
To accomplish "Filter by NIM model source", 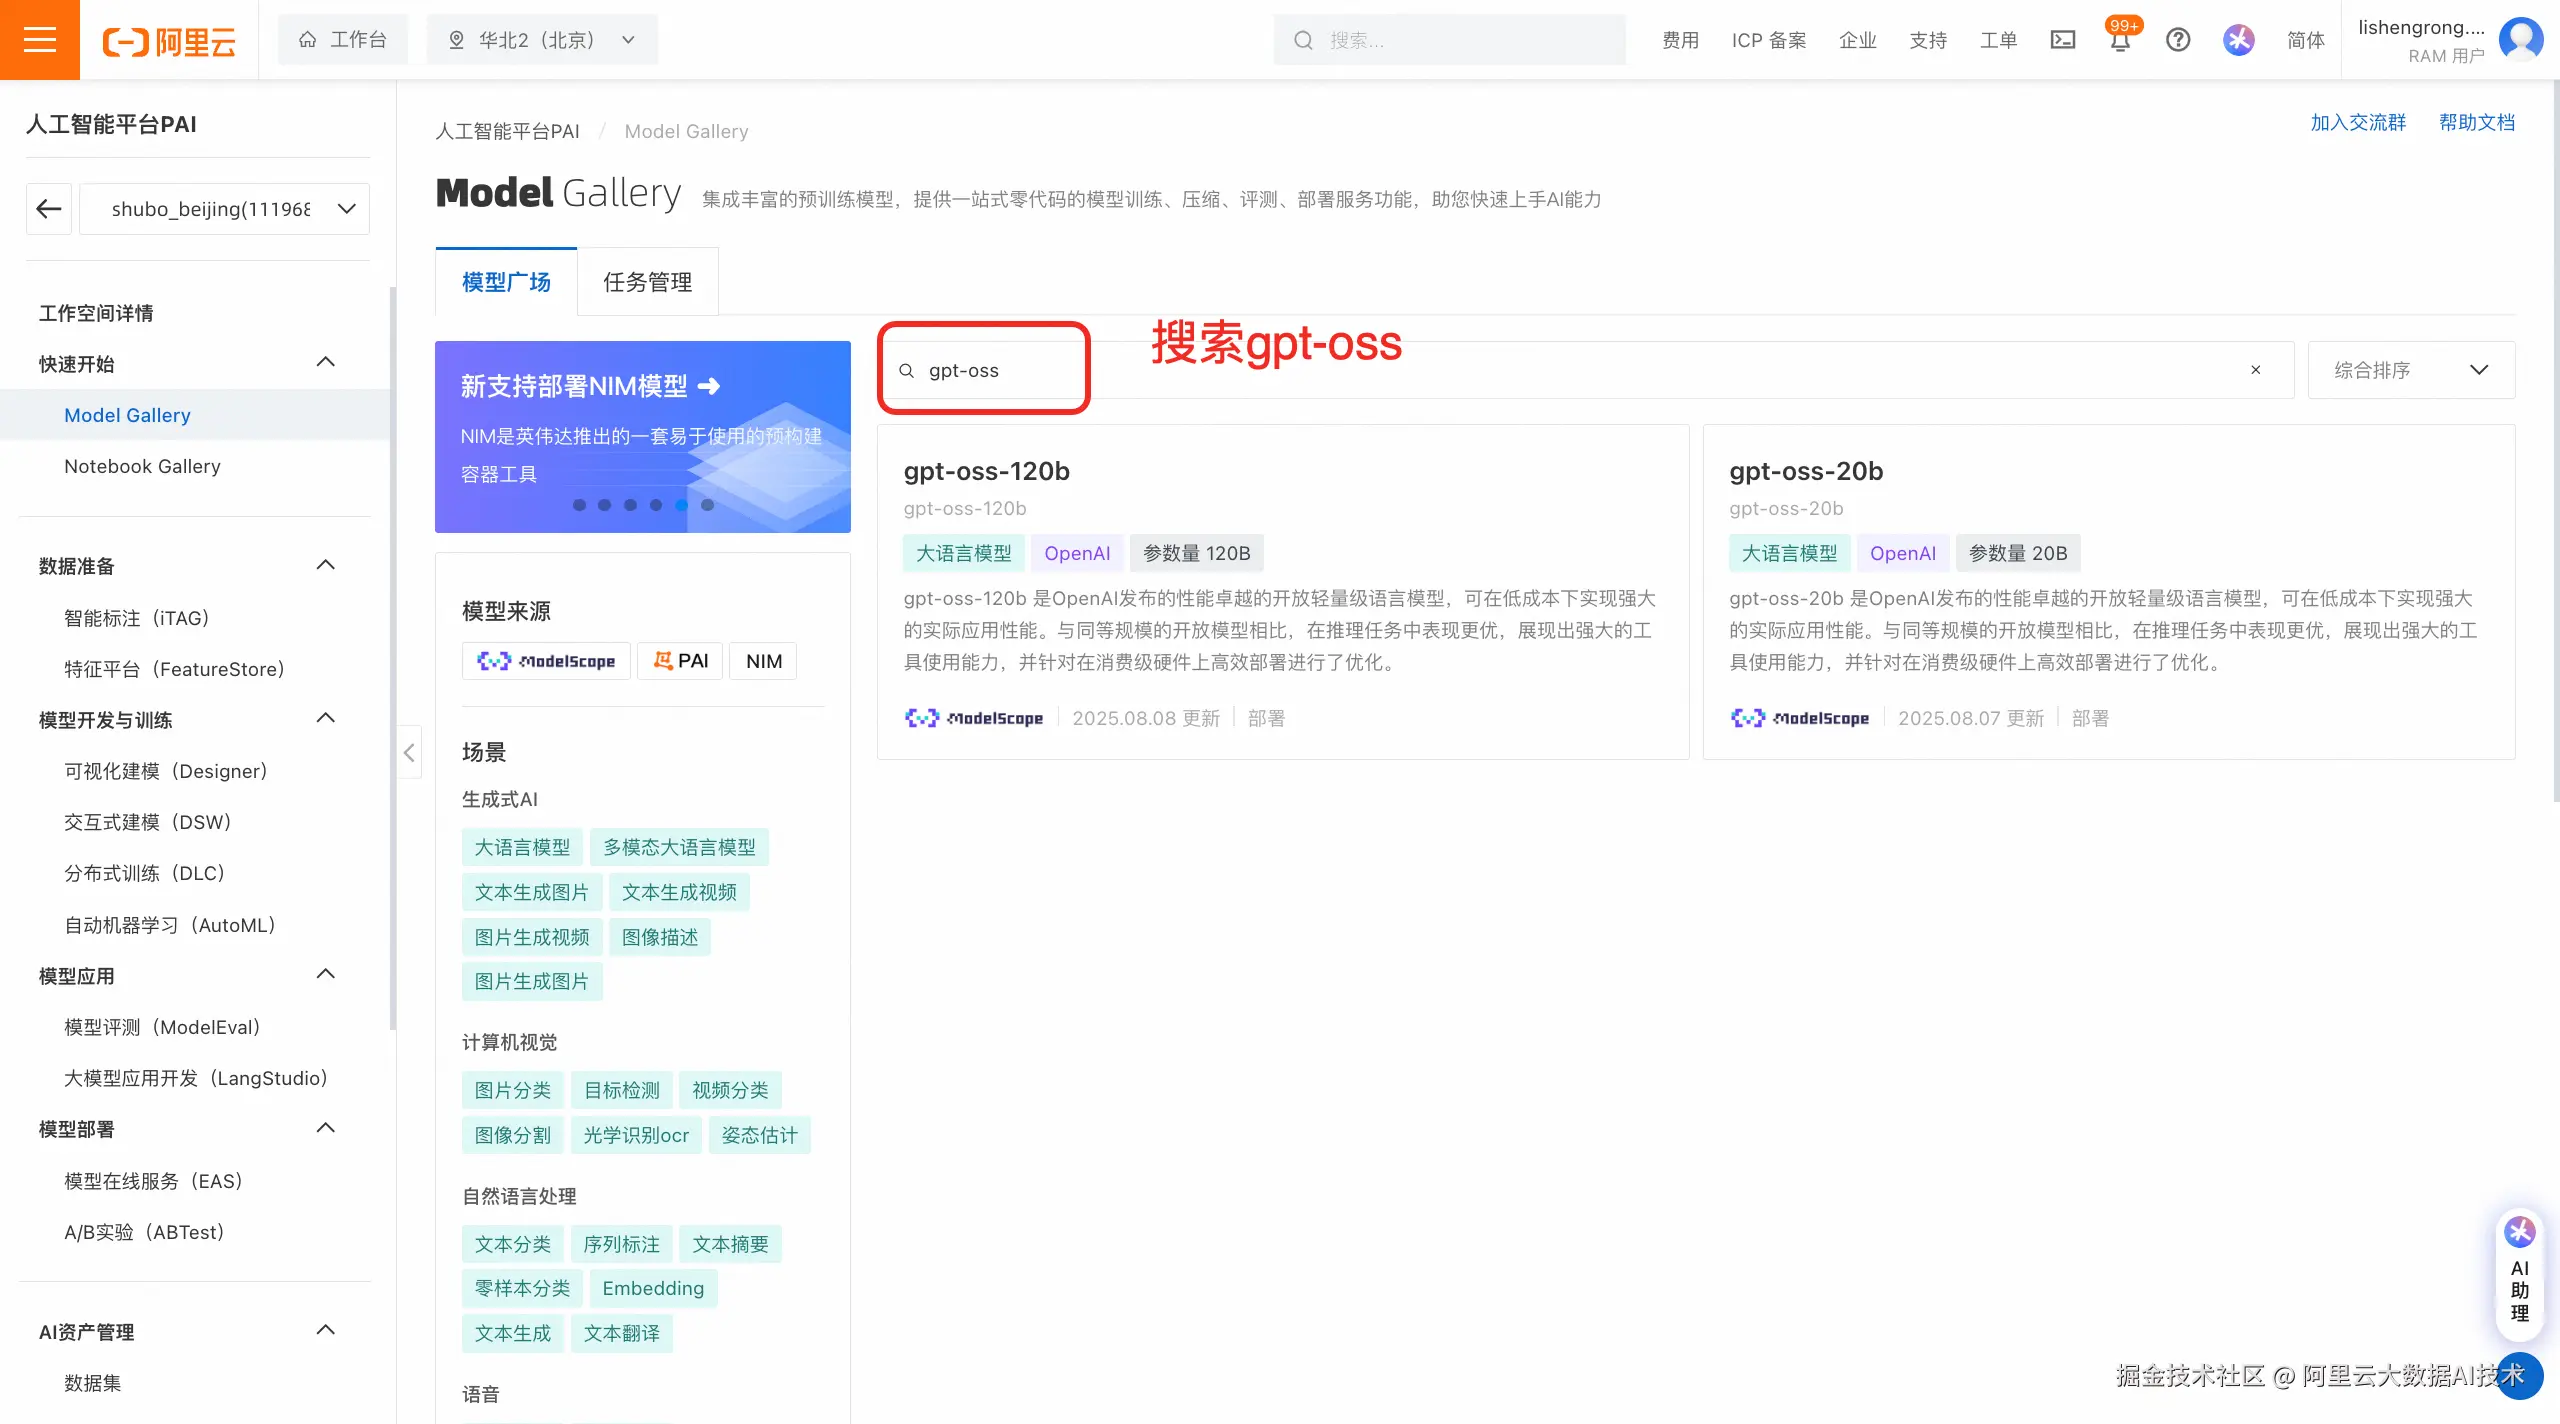I will click(764, 661).
